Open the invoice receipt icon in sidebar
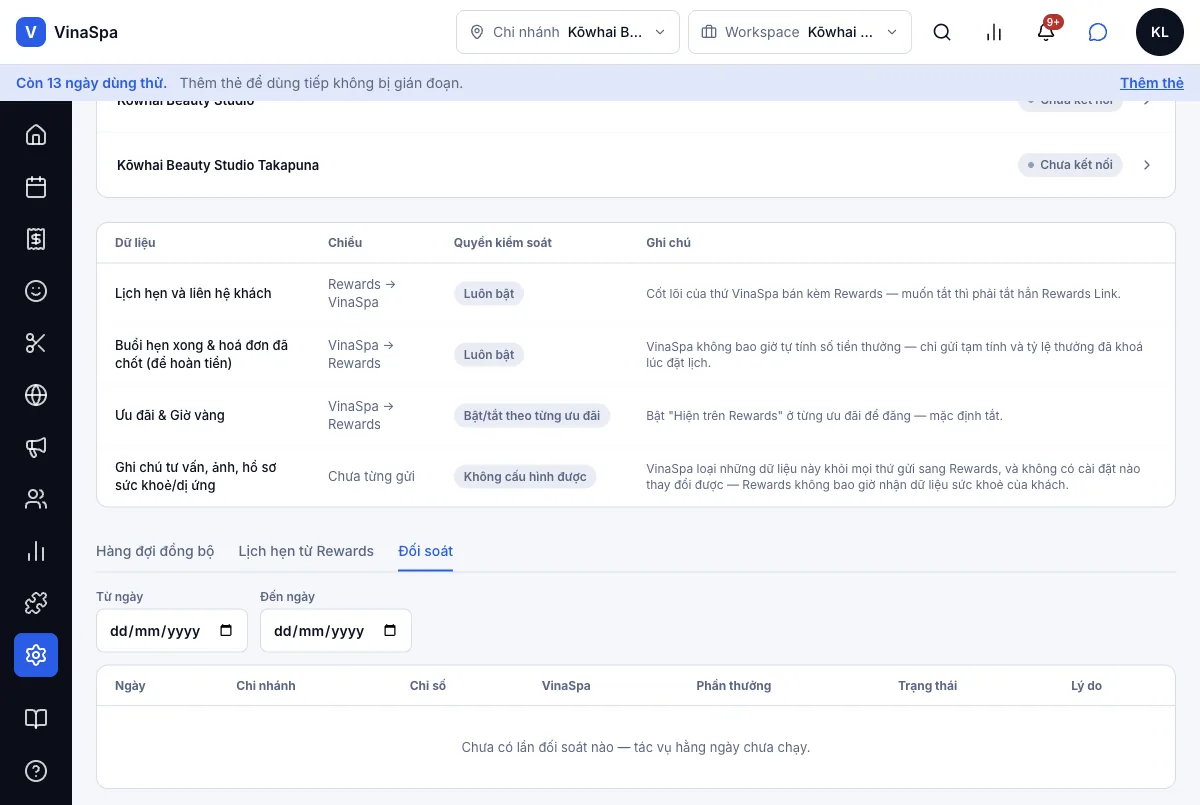Image resolution: width=1200 pixels, height=805 pixels. tap(36, 239)
